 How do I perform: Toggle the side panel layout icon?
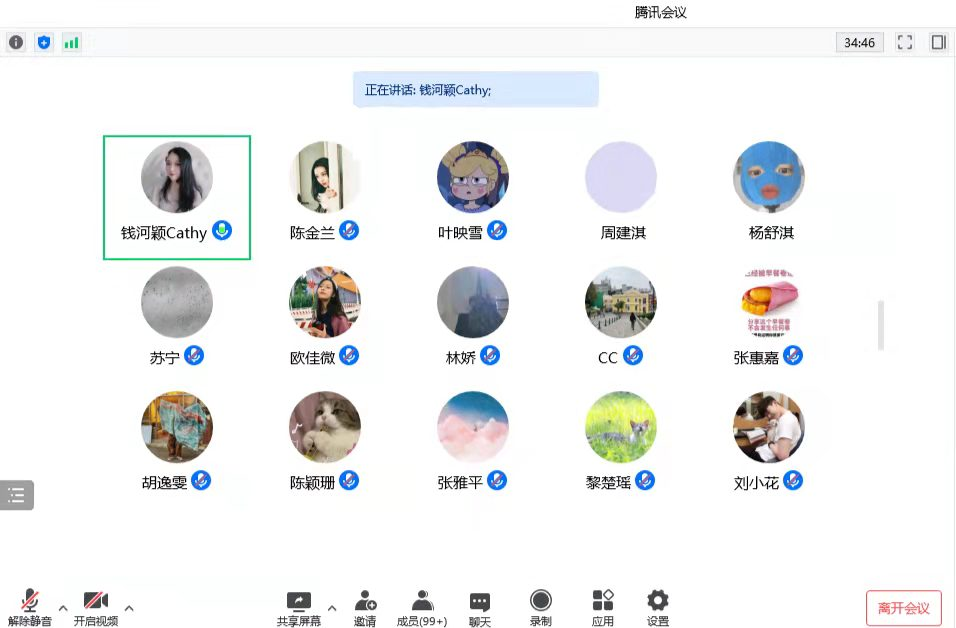tap(938, 42)
